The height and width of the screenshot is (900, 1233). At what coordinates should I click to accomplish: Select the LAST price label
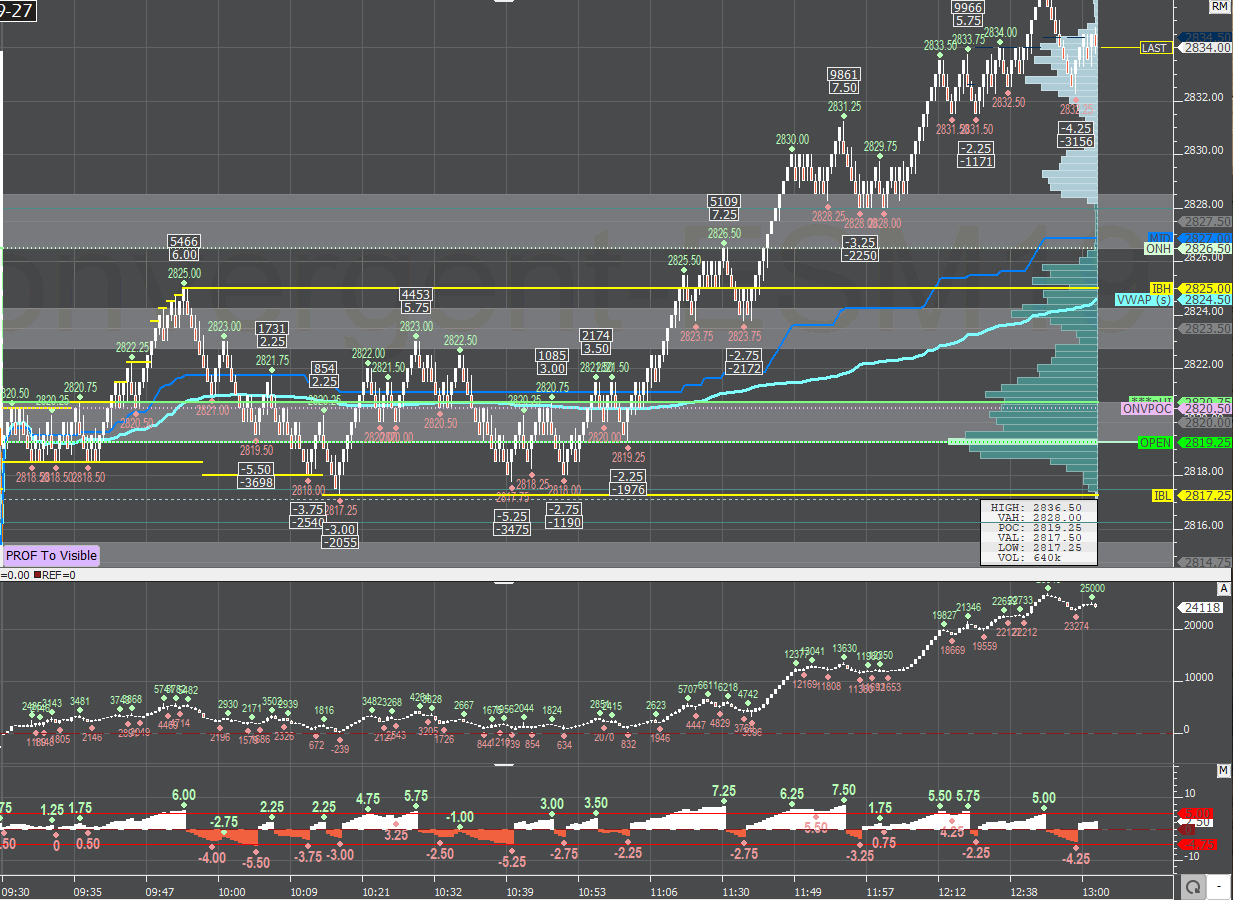1156,47
